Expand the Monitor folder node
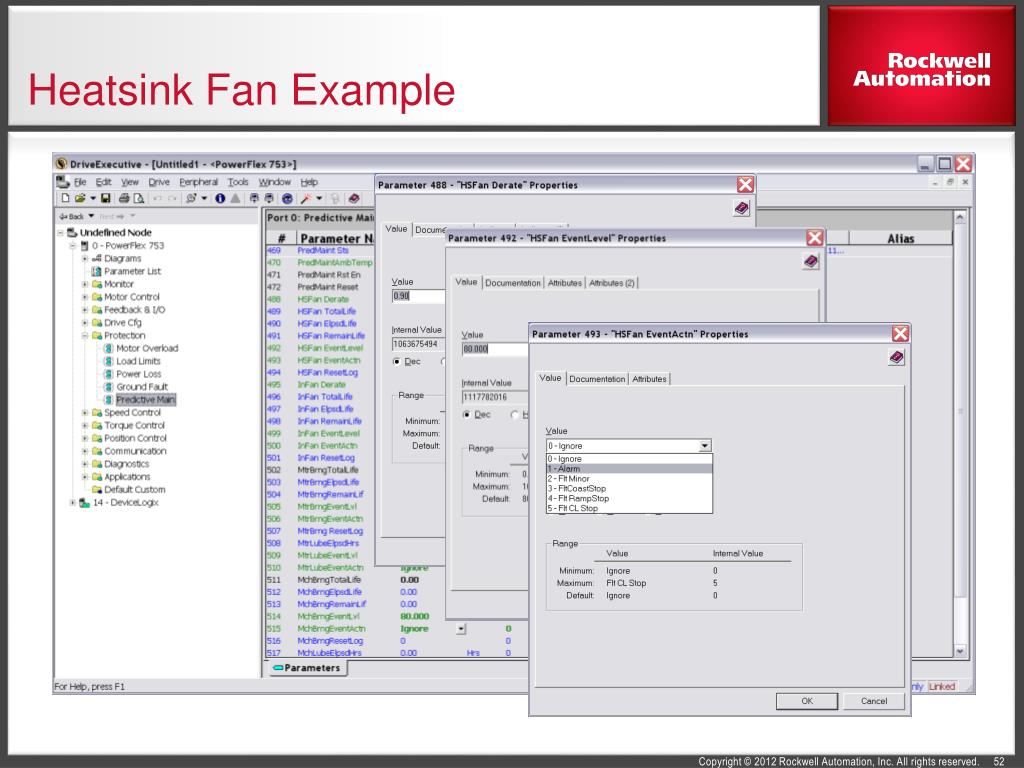 pyautogui.click(x=85, y=284)
